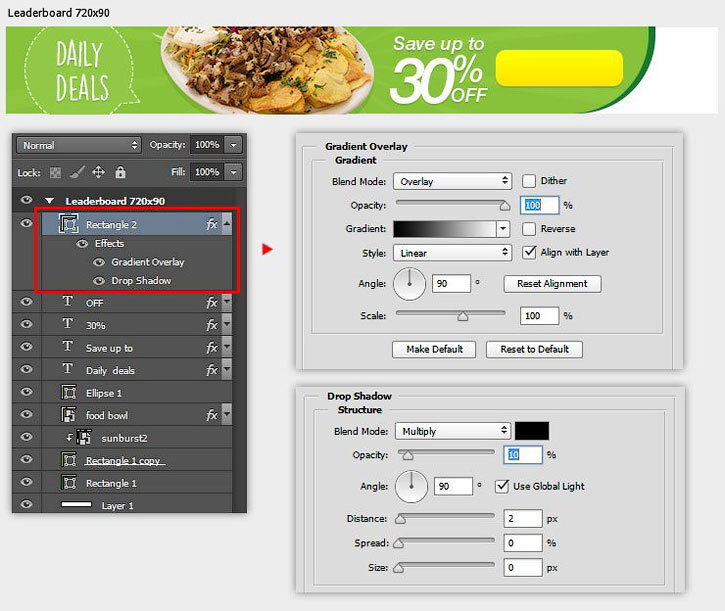Click the Scale slider handle
Screen dimensions: 725x611
pyautogui.click(x=462, y=316)
